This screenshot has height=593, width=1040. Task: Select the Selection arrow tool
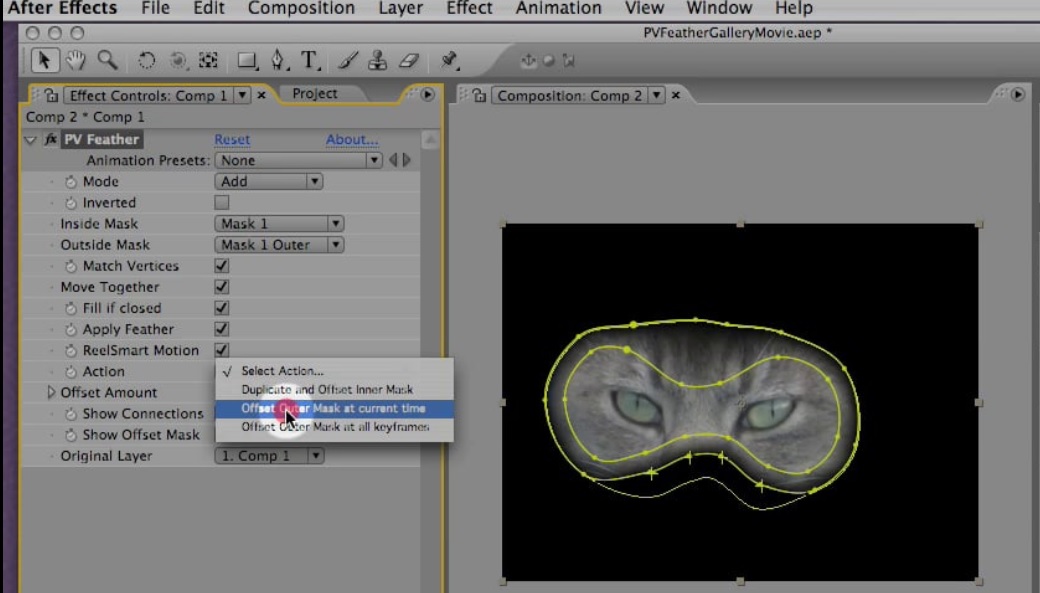(44, 60)
